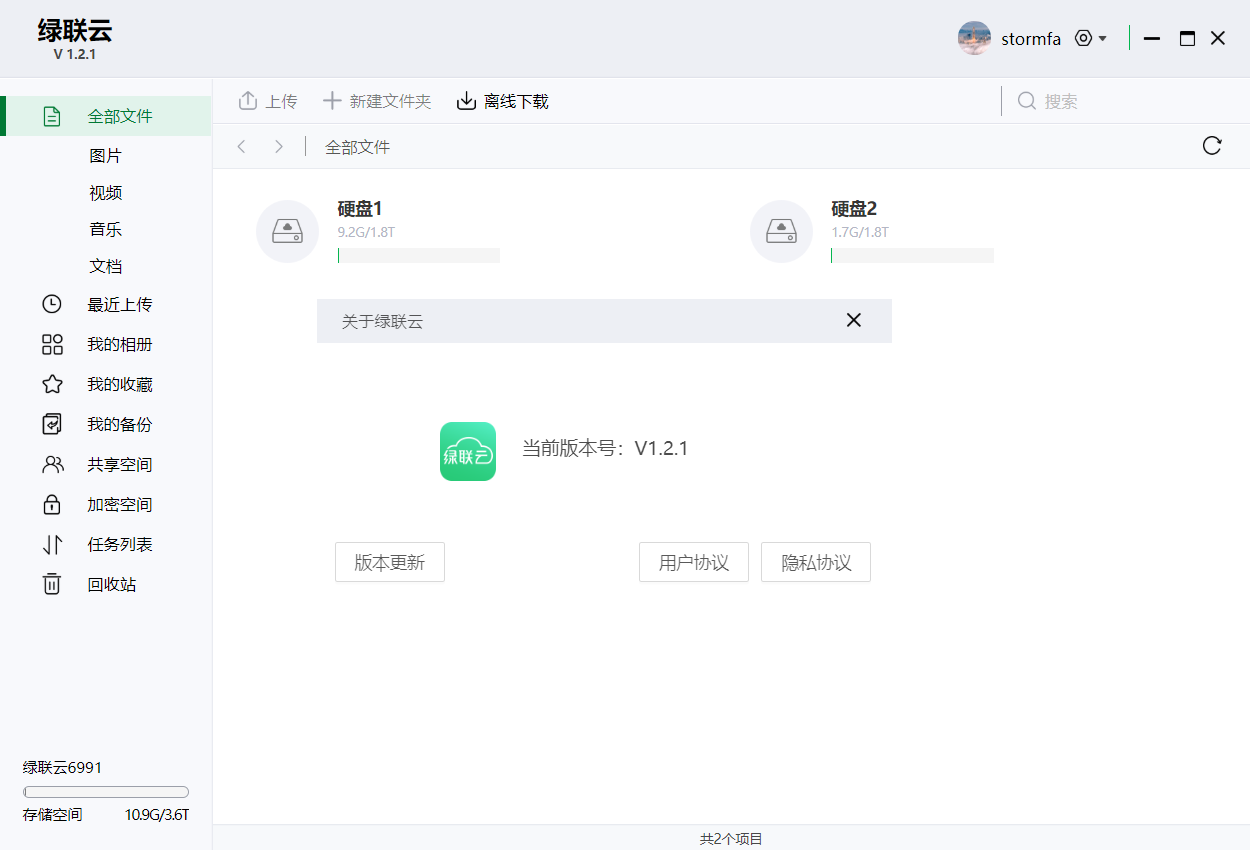The image size is (1250, 850).
Task: Click the magnifier search icon
Action: click(1027, 101)
